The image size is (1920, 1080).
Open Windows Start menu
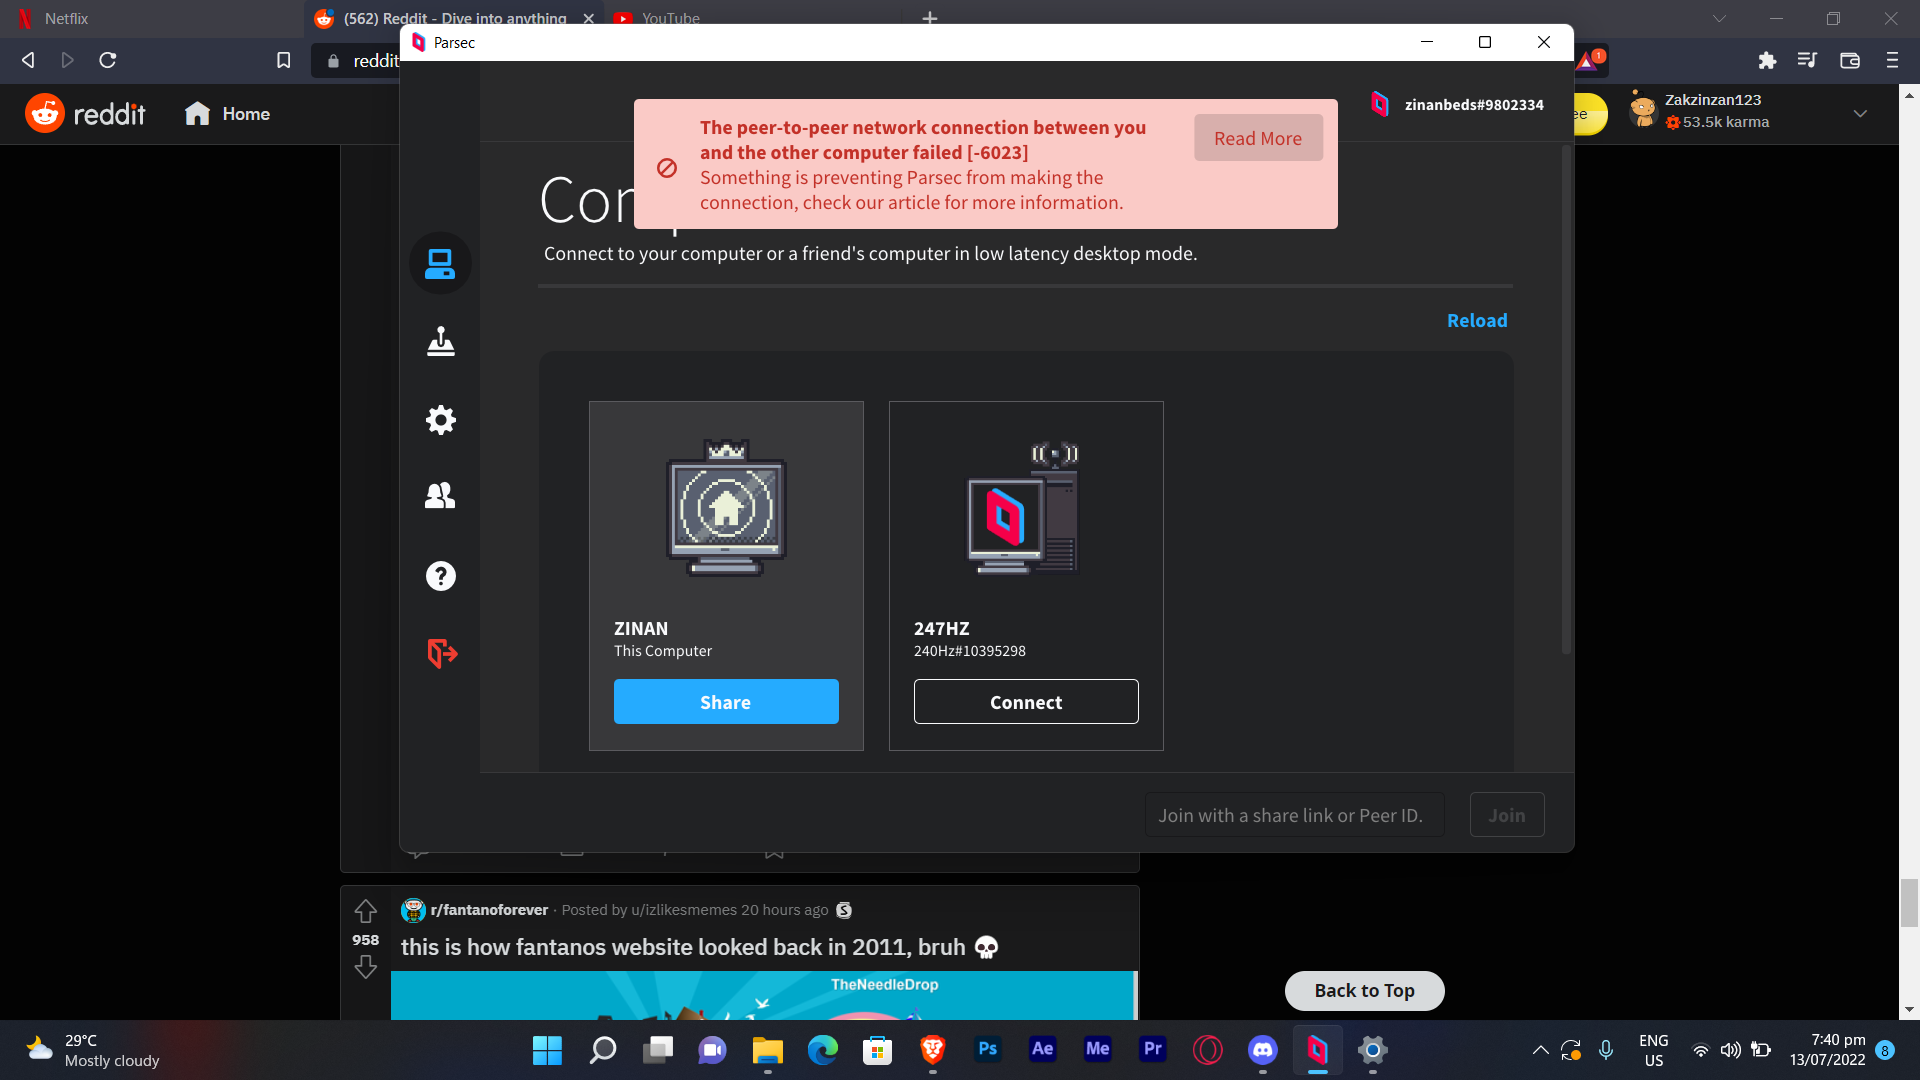click(547, 1050)
